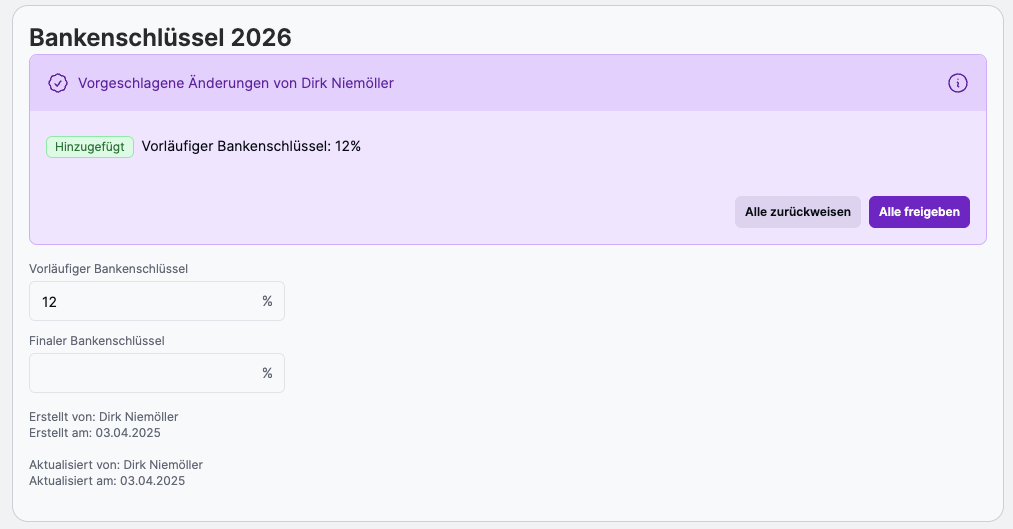Click the 'Finaler Bankenschlüssel' field label
Screen dimensions: 1013x529
coord(97,340)
